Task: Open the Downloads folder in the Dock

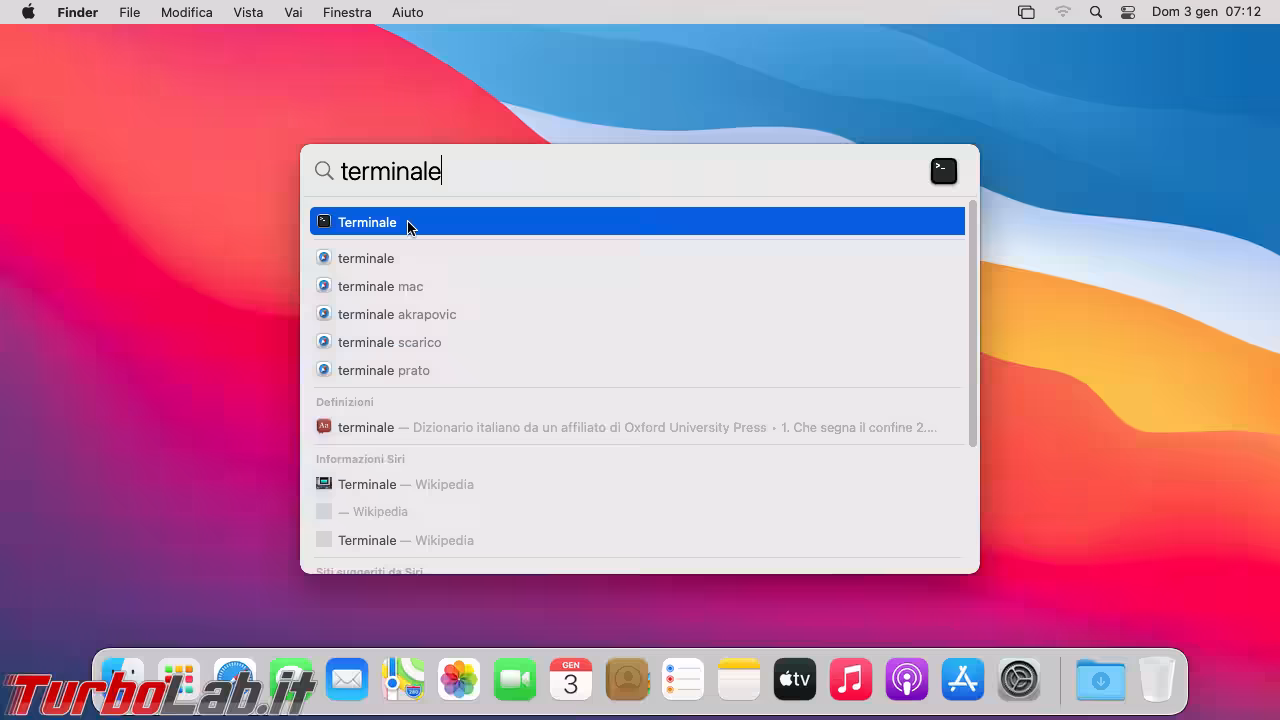Action: (x=1100, y=680)
